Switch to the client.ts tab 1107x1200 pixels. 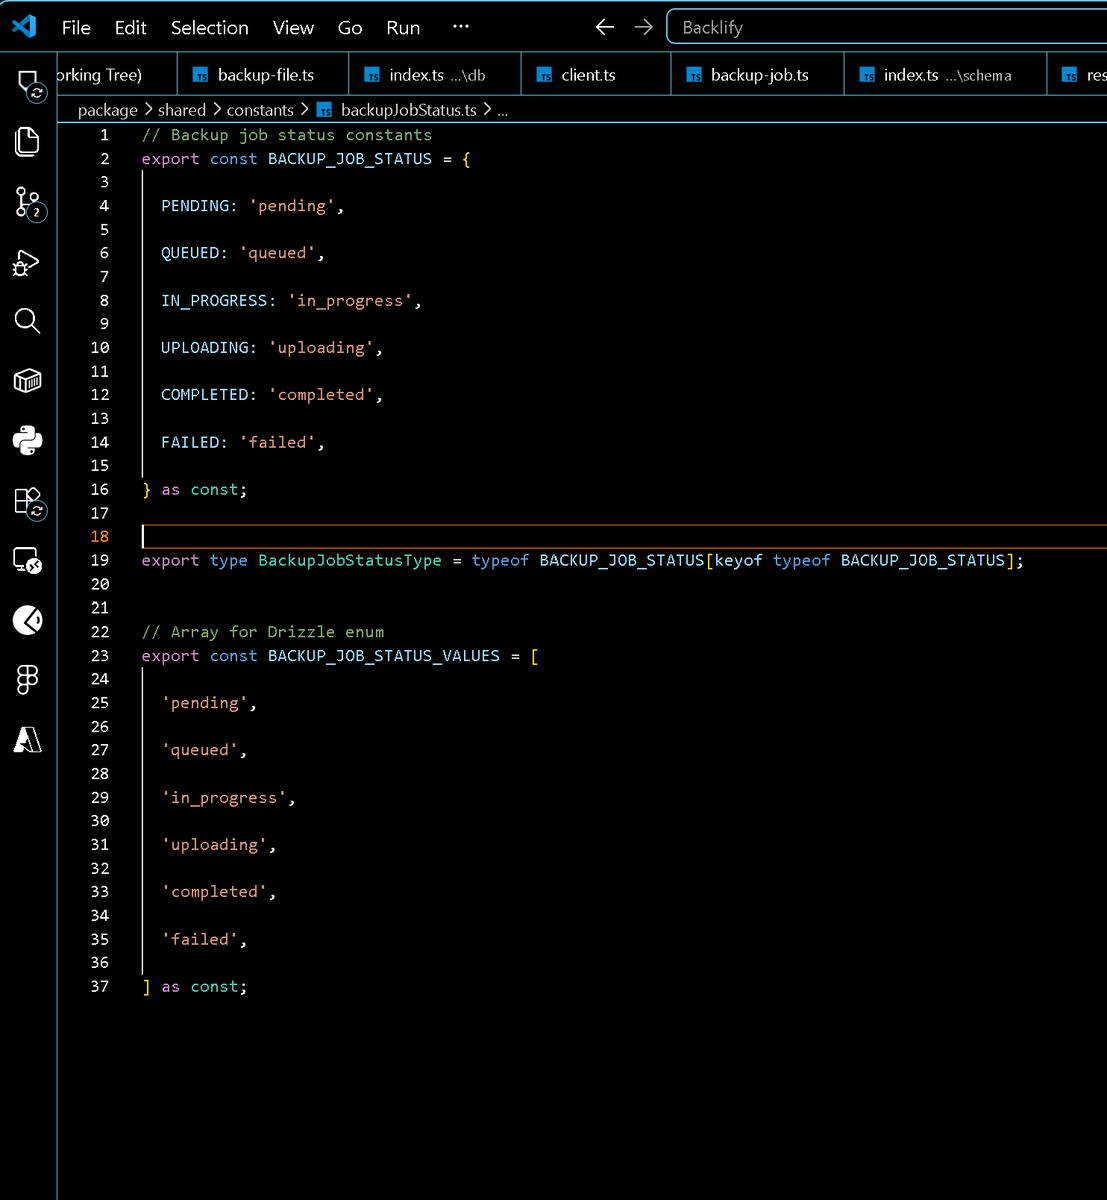click(x=596, y=75)
